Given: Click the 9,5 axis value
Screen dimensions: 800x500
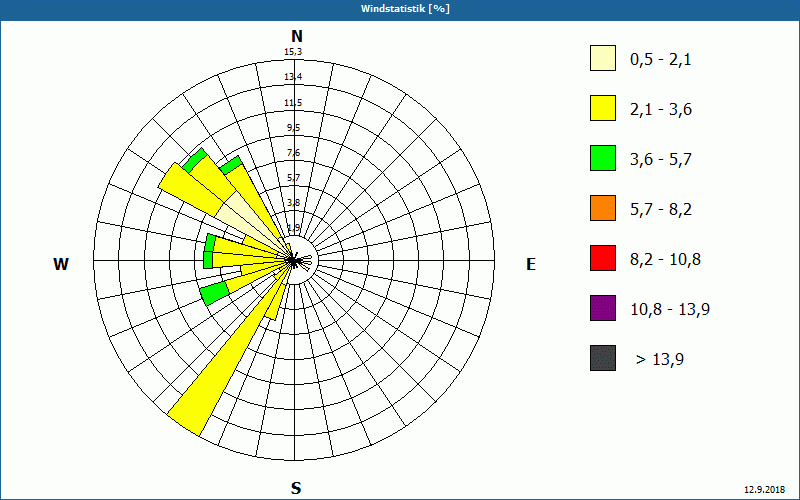Looking at the screenshot, I should 293,128.
